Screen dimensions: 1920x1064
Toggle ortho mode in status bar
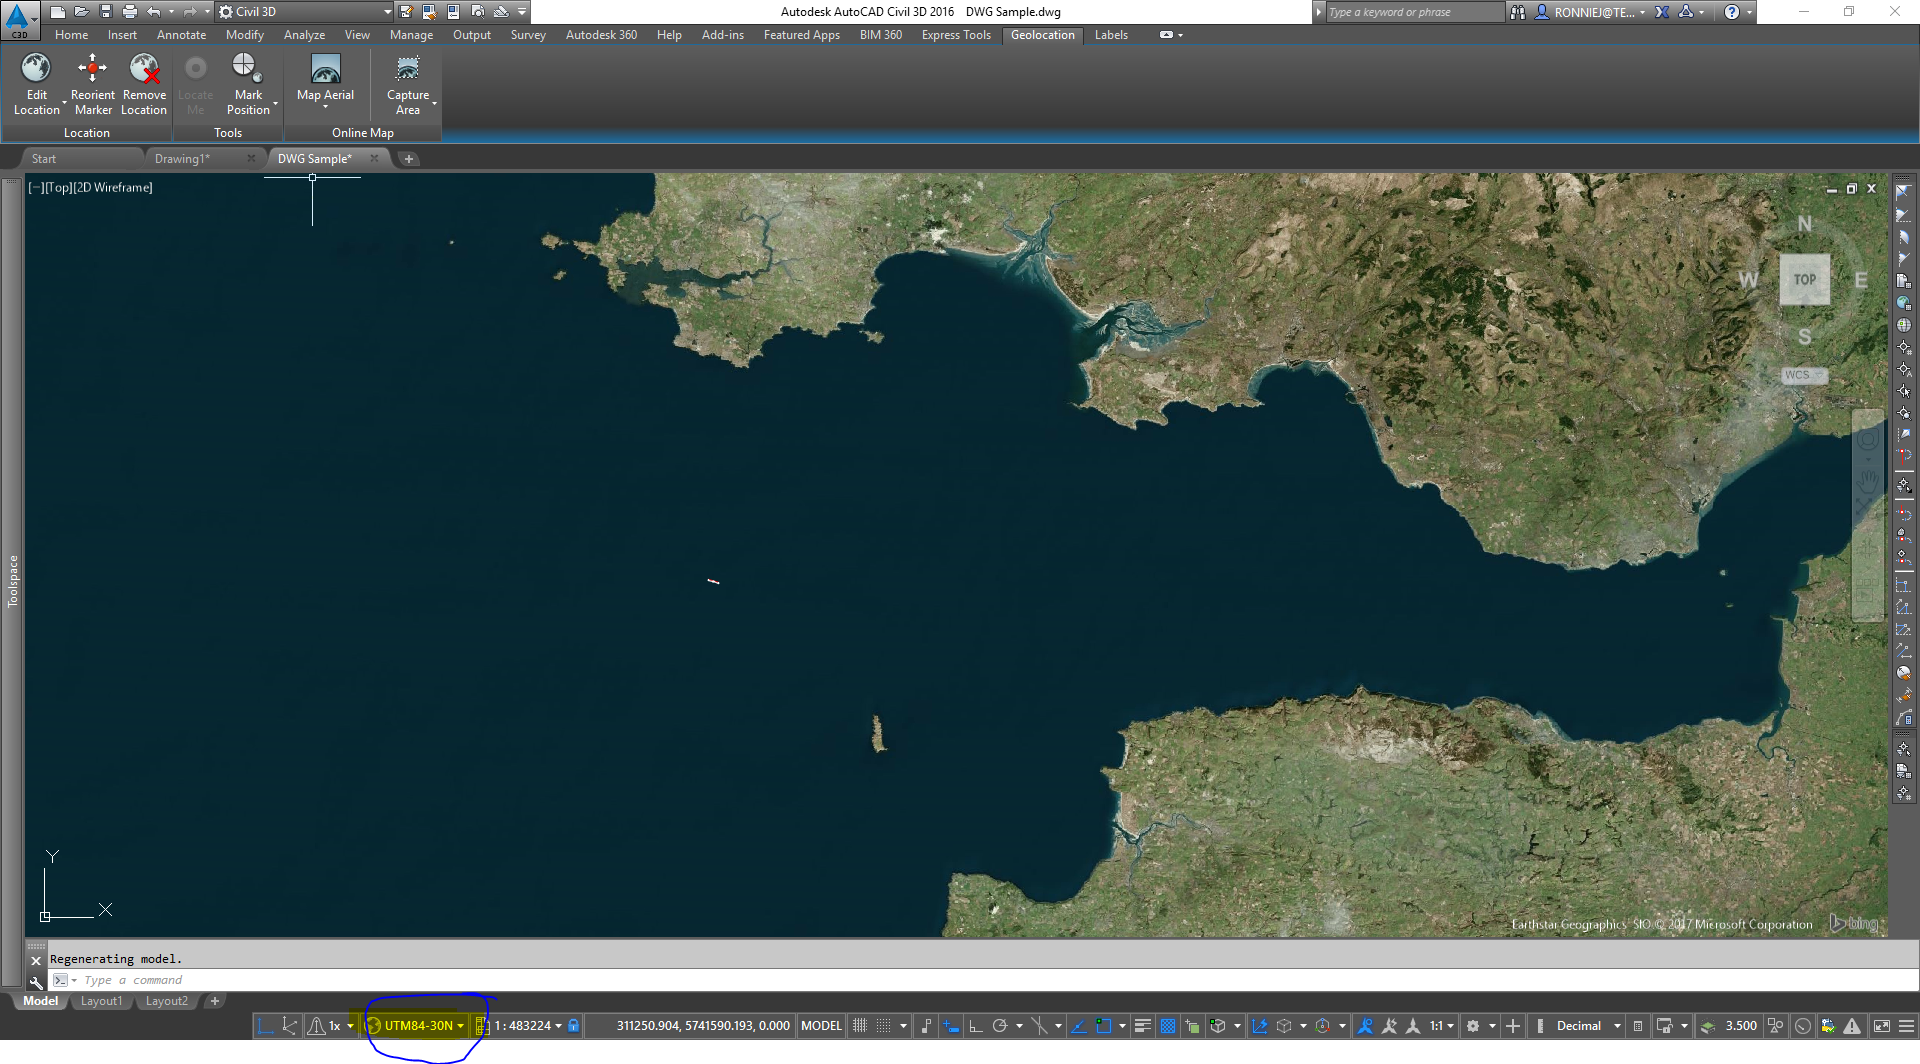click(x=975, y=1026)
